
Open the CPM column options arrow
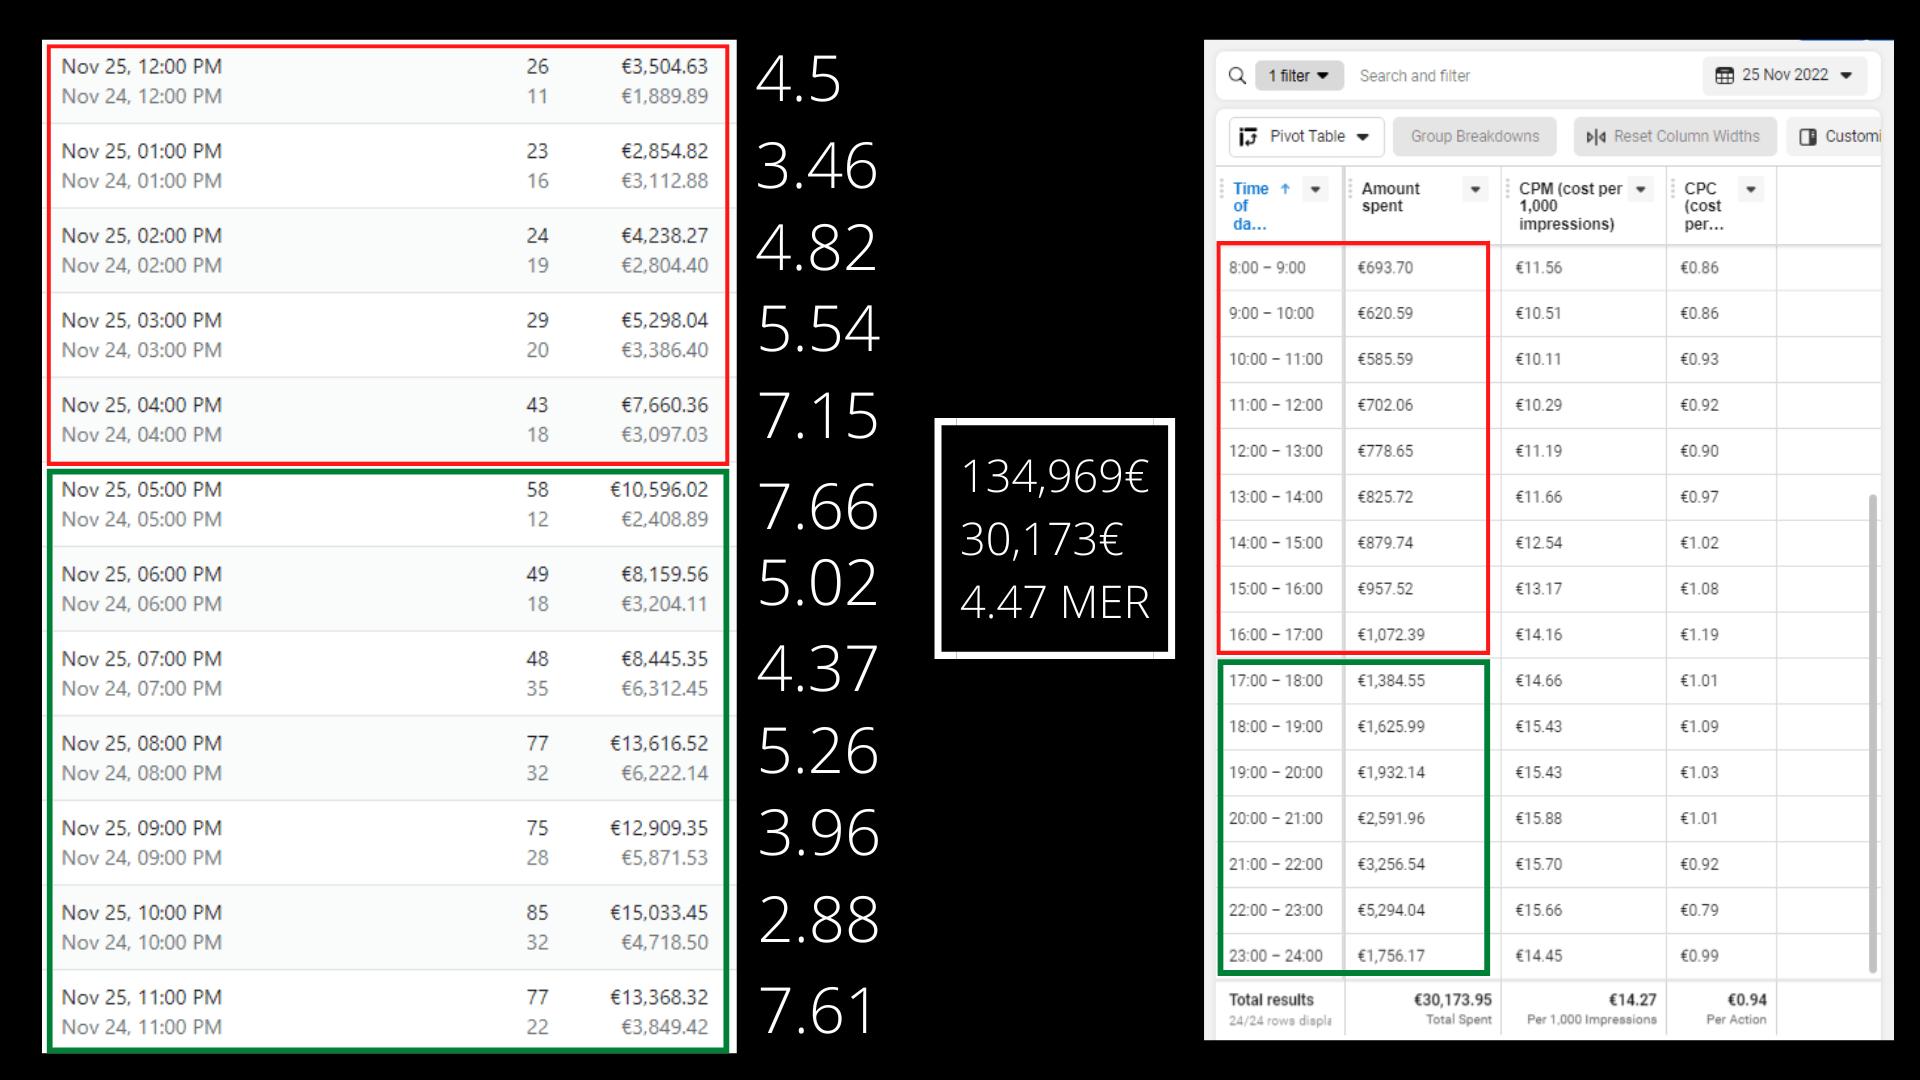[1641, 189]
